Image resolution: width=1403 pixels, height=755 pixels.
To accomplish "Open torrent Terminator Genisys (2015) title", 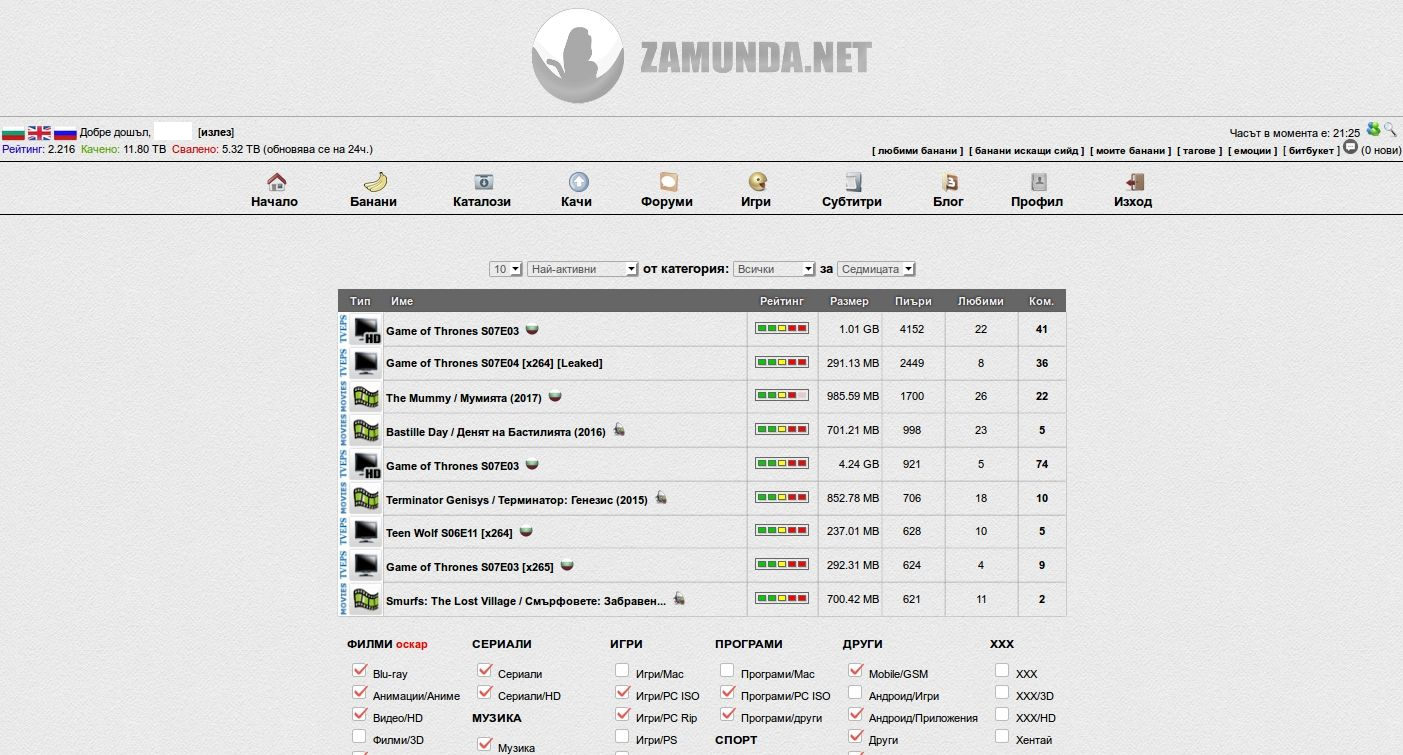I will 517,500.
